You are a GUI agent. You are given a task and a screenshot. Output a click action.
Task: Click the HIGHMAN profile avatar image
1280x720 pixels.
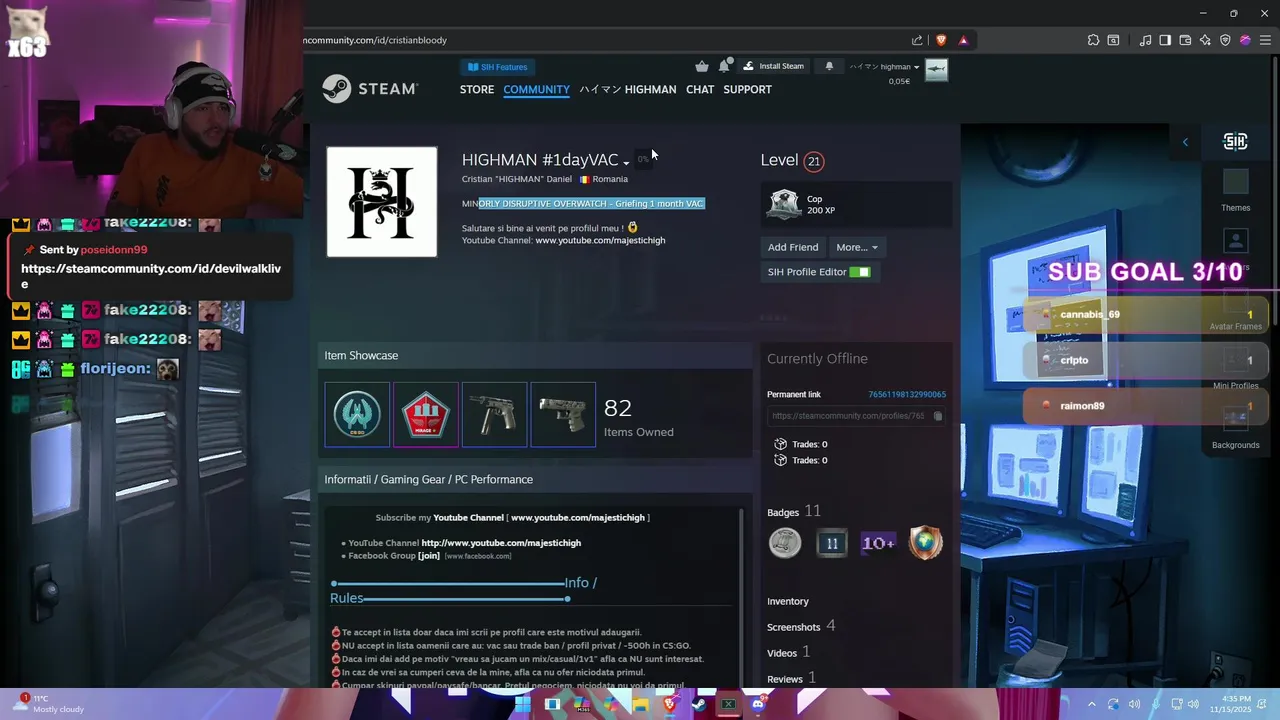382,202
